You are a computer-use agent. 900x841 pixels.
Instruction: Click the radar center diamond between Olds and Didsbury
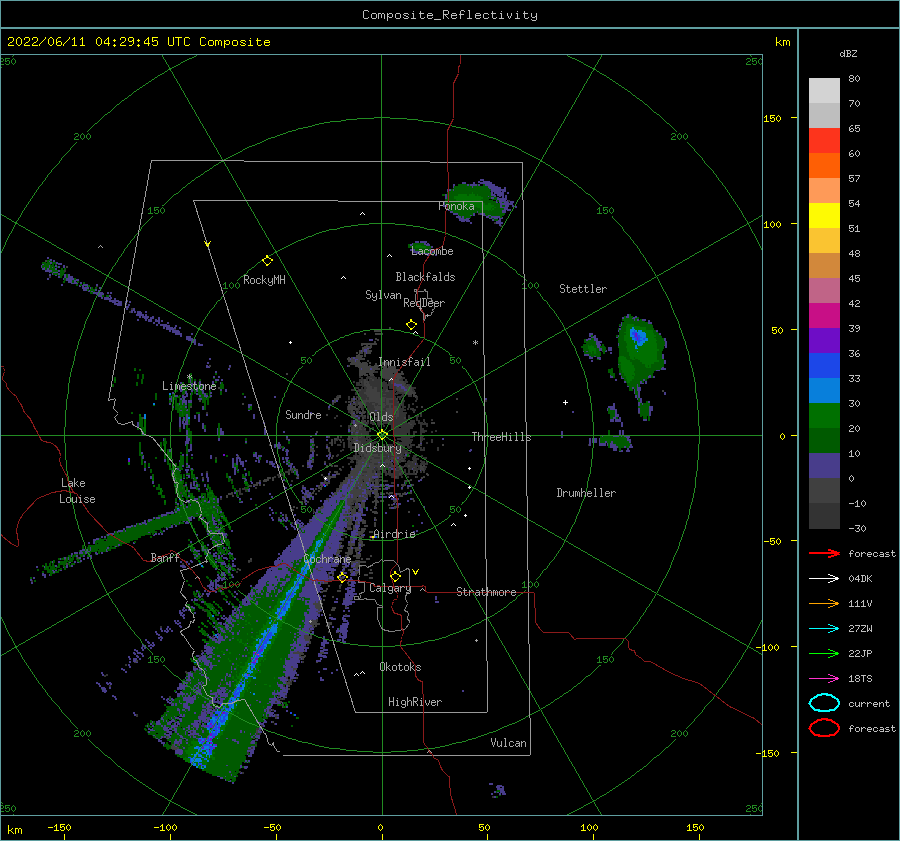click(x=382, y=435)
